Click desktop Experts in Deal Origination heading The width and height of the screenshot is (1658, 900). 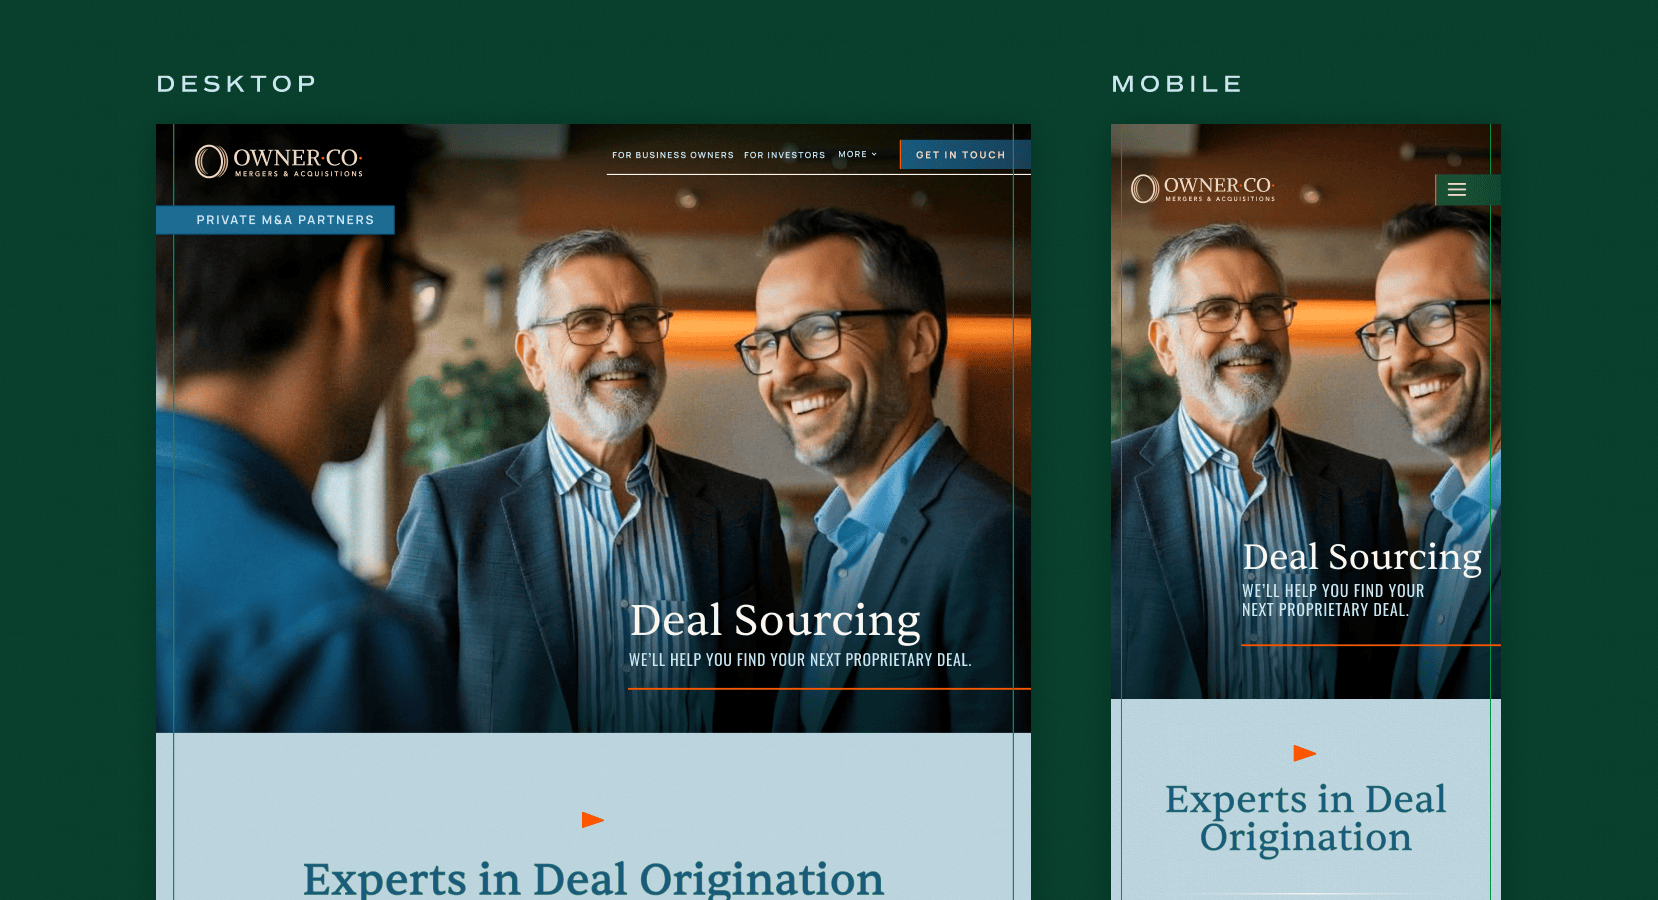pos(593,879)
